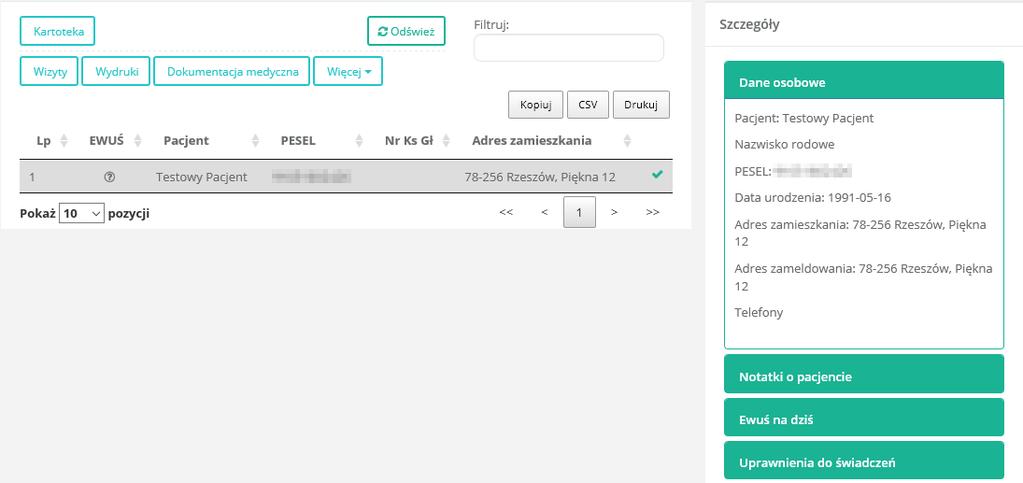
Task: Click the Data urodzenia: 1991-05-16 text
Action: point(813,197)
